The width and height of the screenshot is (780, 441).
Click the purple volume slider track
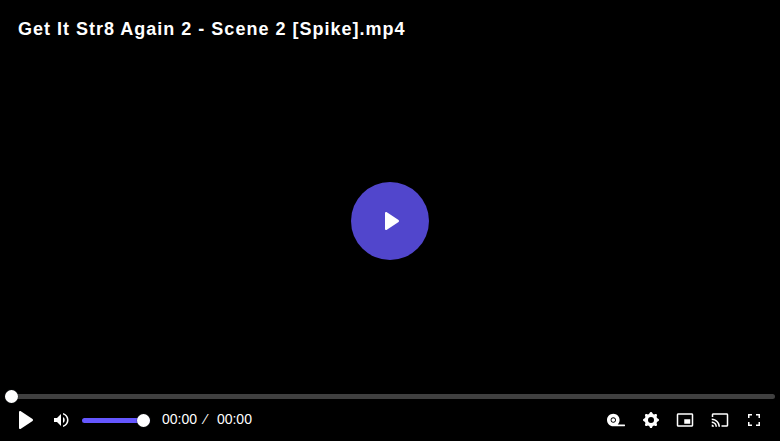pyautogui.click(x=113, y=421)
